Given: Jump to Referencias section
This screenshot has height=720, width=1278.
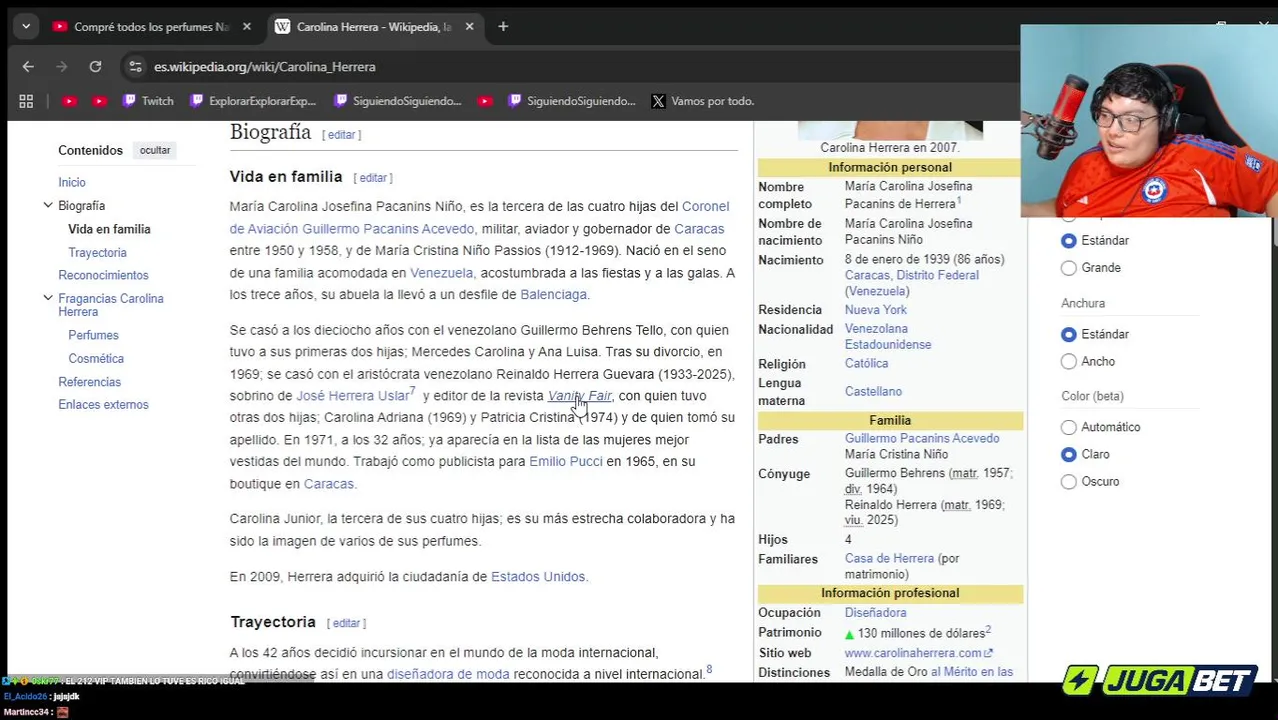Looking at the screenshot, I should coord(89,382).
